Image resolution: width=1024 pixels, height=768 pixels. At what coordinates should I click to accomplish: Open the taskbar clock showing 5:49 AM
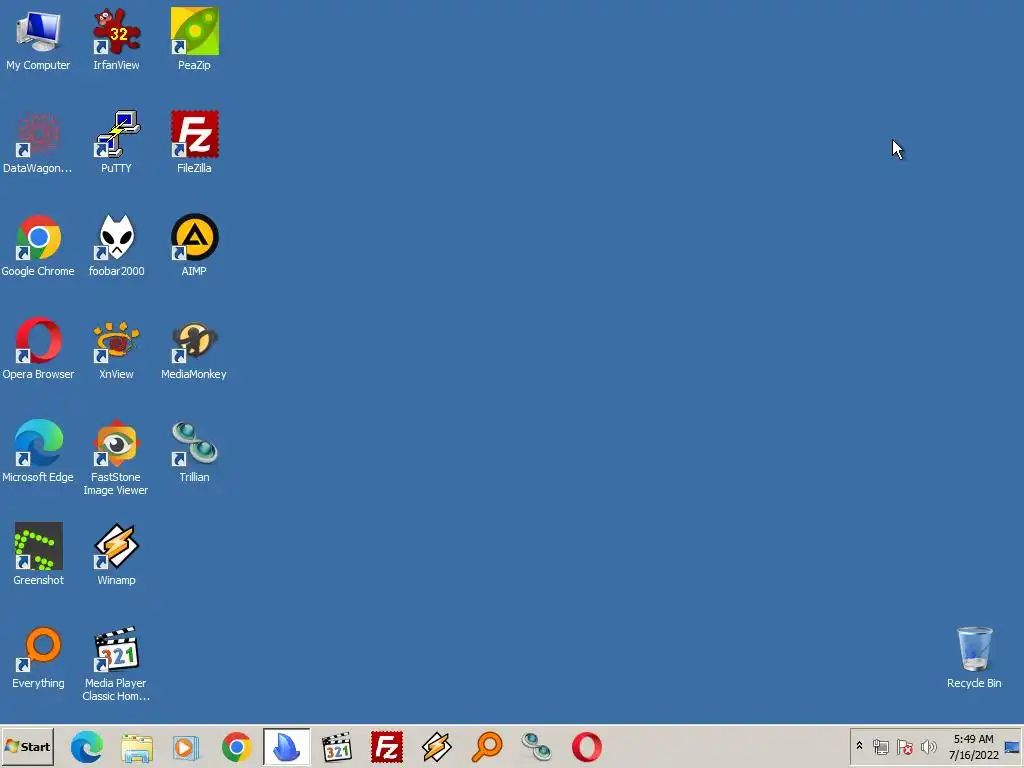tap(973, 747)
